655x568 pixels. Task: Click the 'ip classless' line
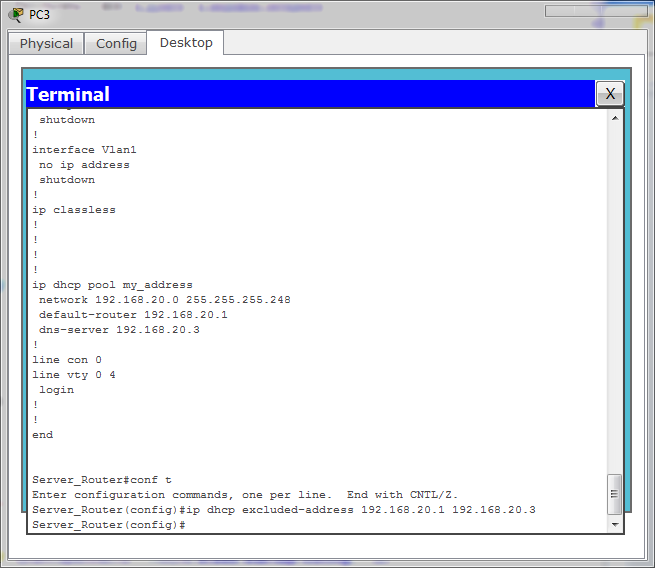tap(74, 210)
